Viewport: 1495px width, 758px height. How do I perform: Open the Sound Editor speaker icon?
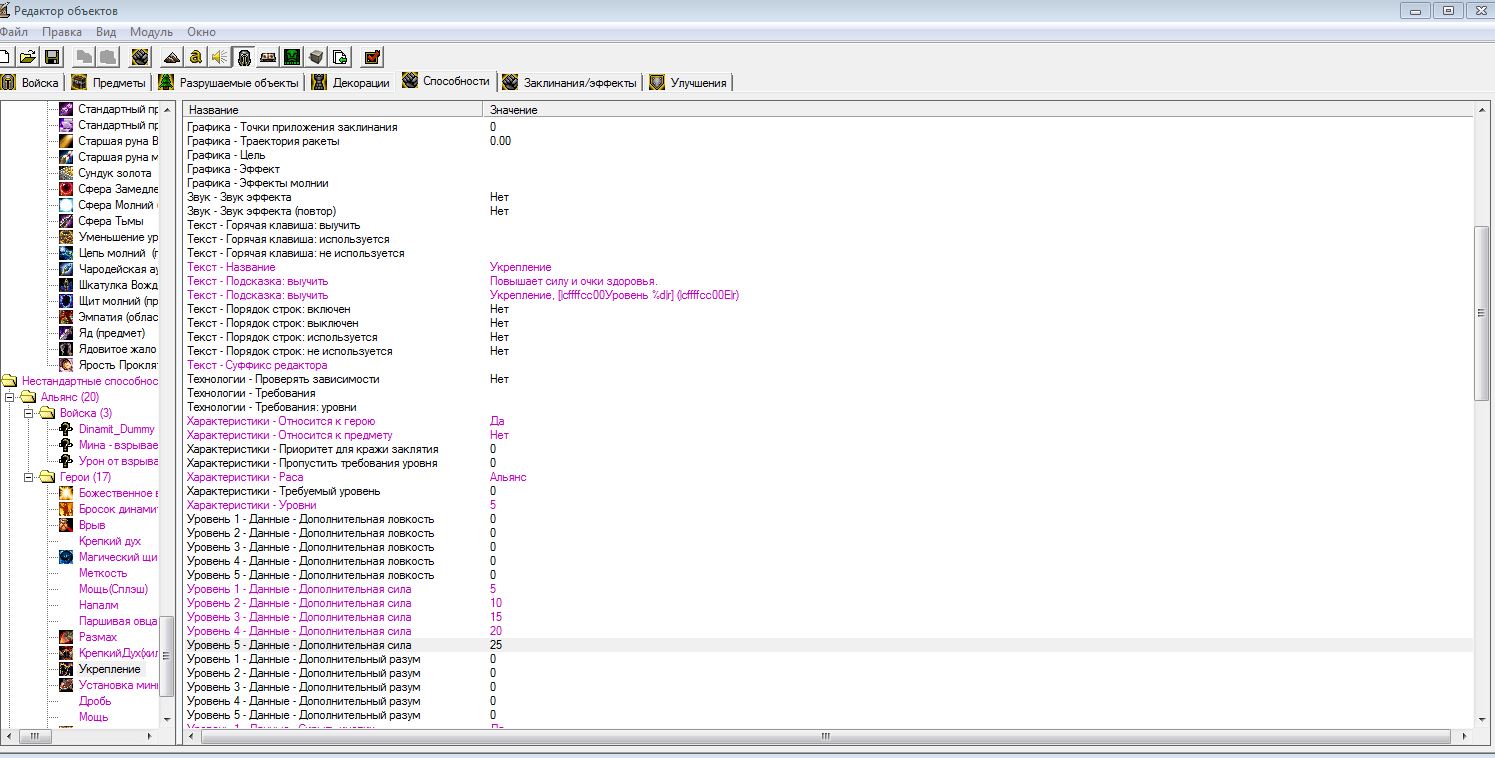pyautogui.click(x=219, y=57)
